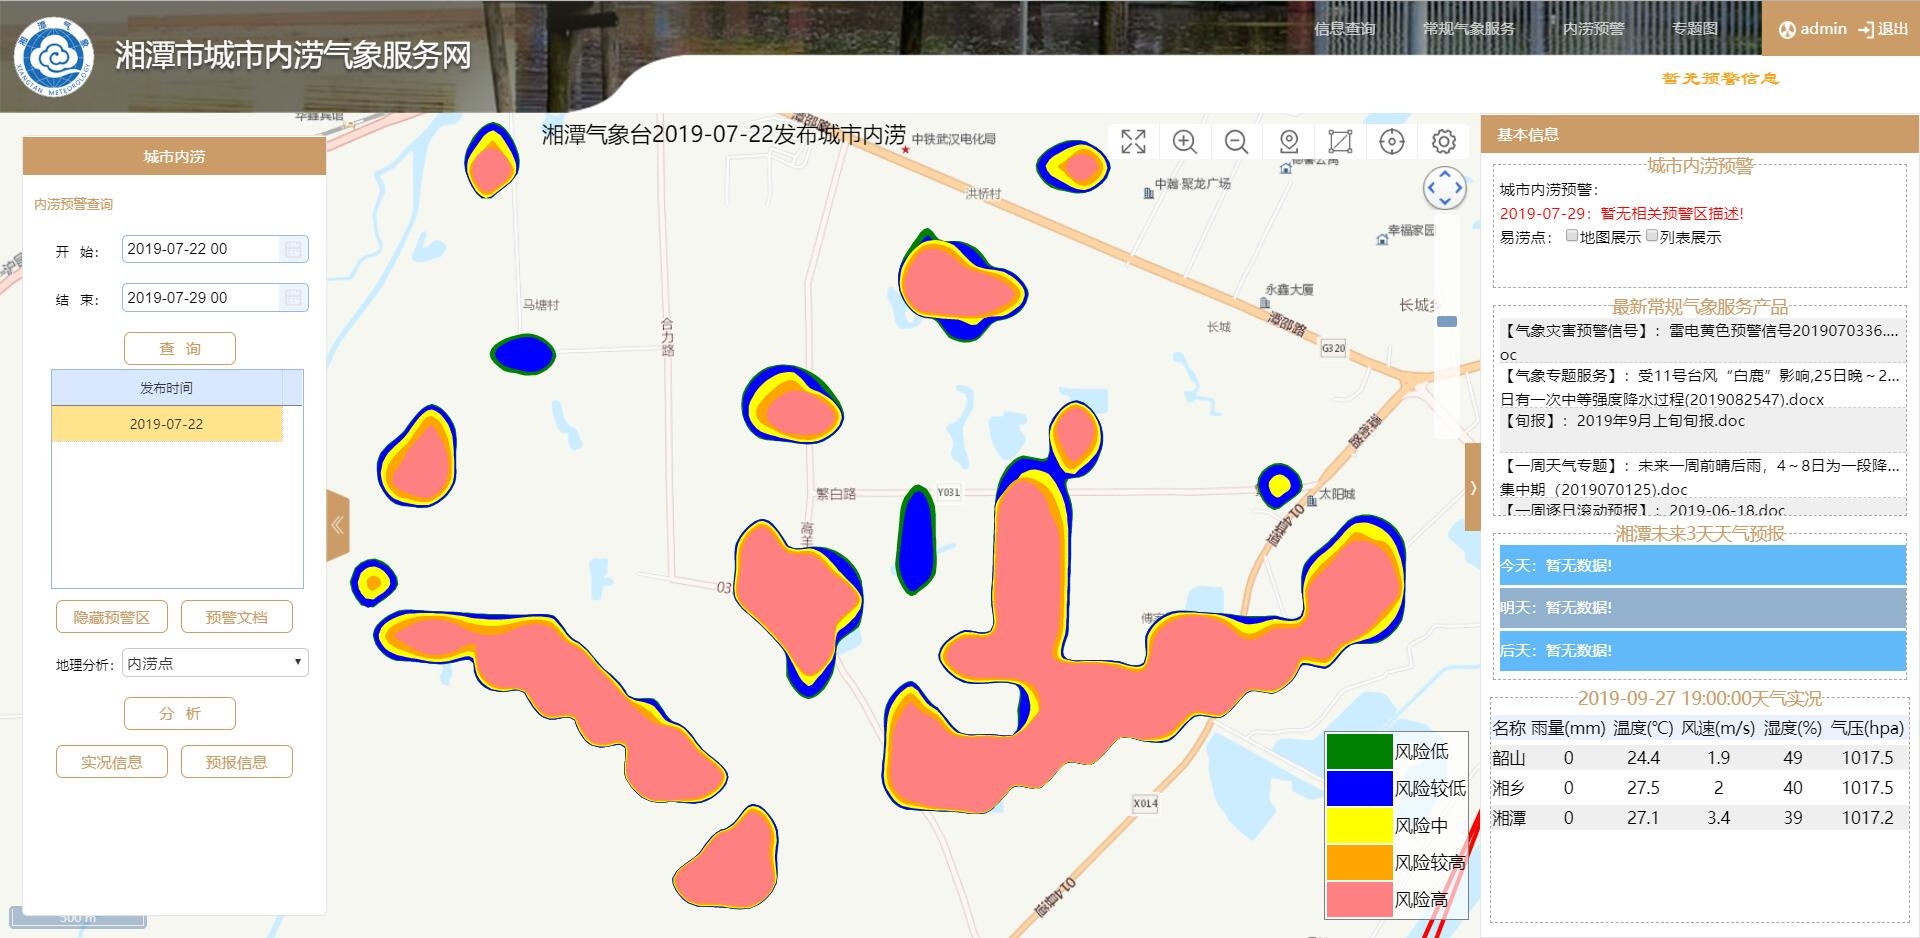Collapse the left panel with arrow handle
This screenshot has width=1920, height=938.
[x=338, y=526]
